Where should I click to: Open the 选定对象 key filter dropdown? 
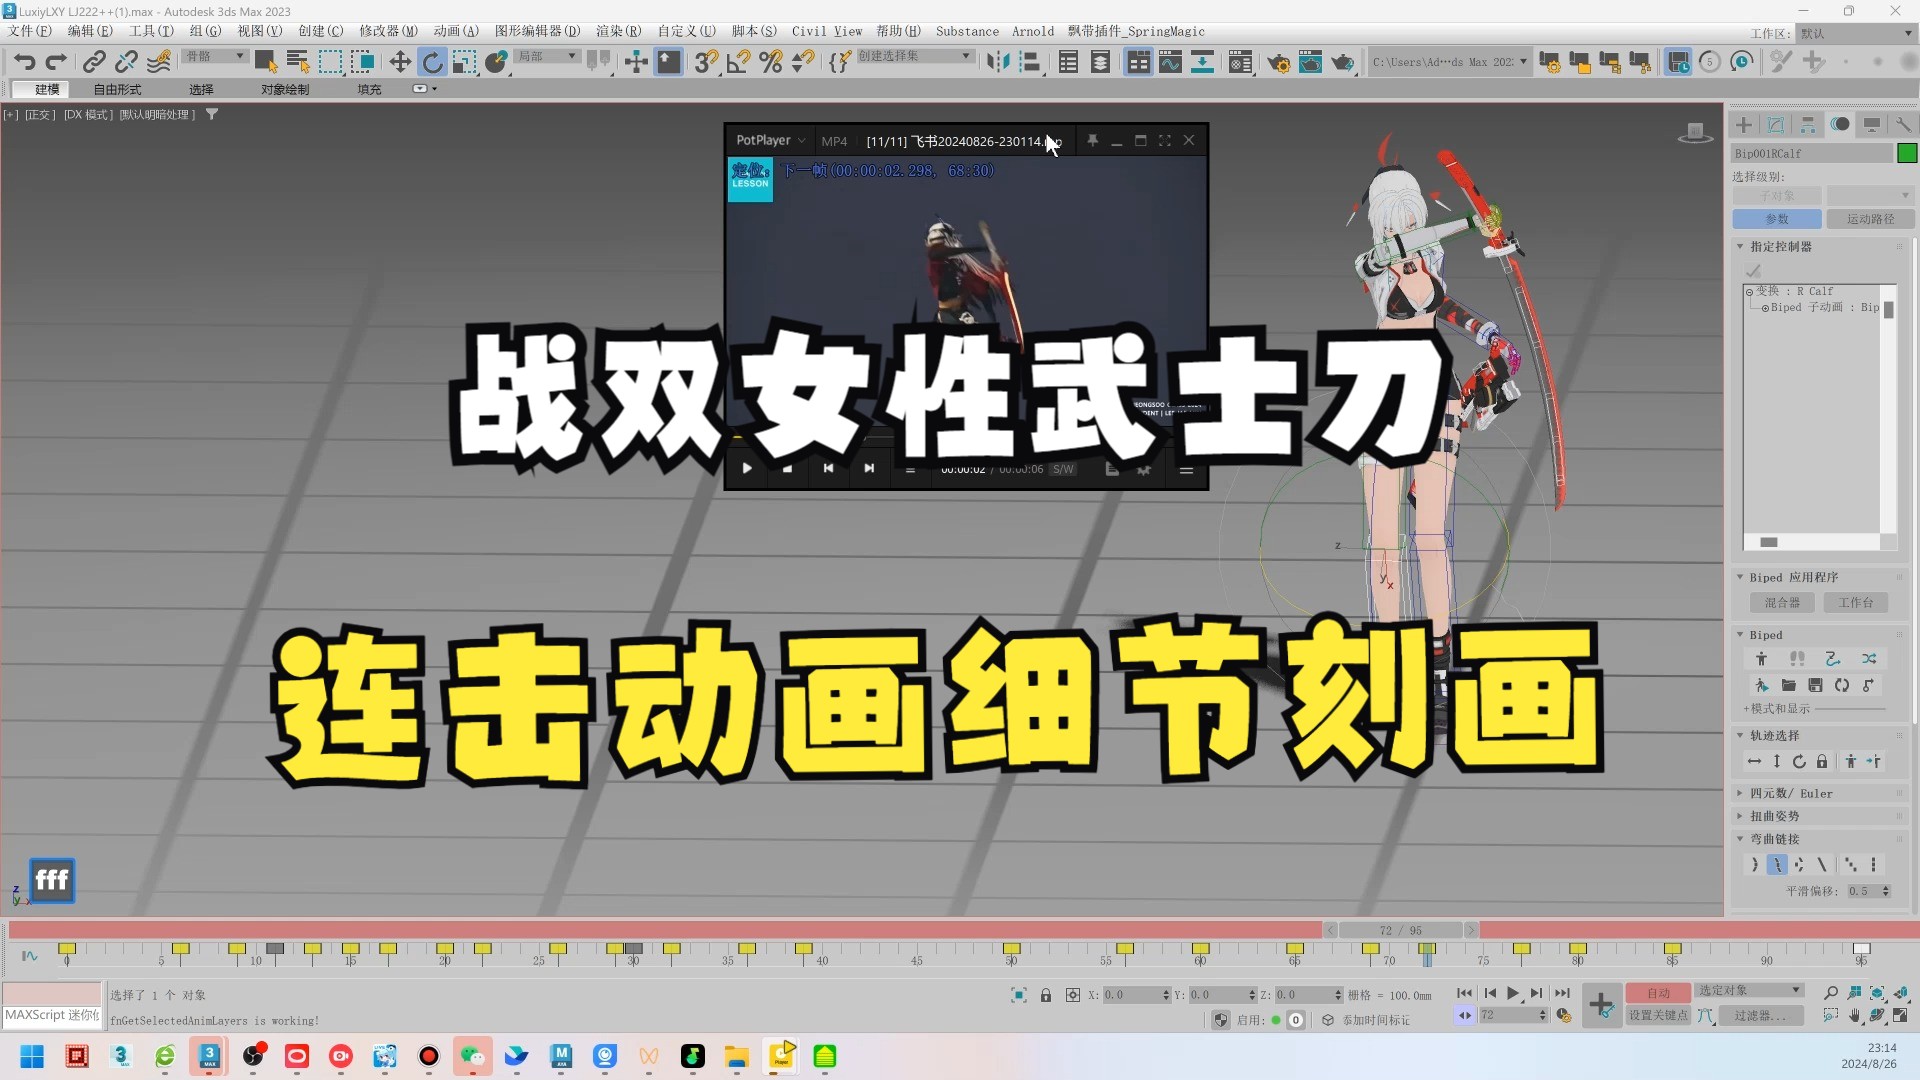[x=1749, y=991]
